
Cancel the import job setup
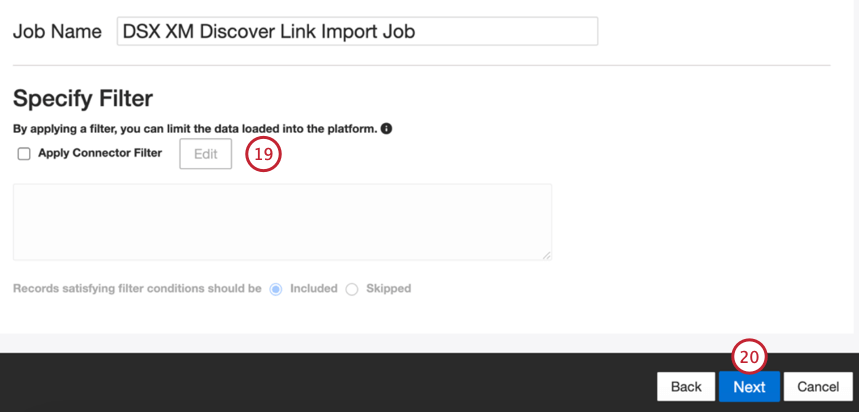pos(818,387)
